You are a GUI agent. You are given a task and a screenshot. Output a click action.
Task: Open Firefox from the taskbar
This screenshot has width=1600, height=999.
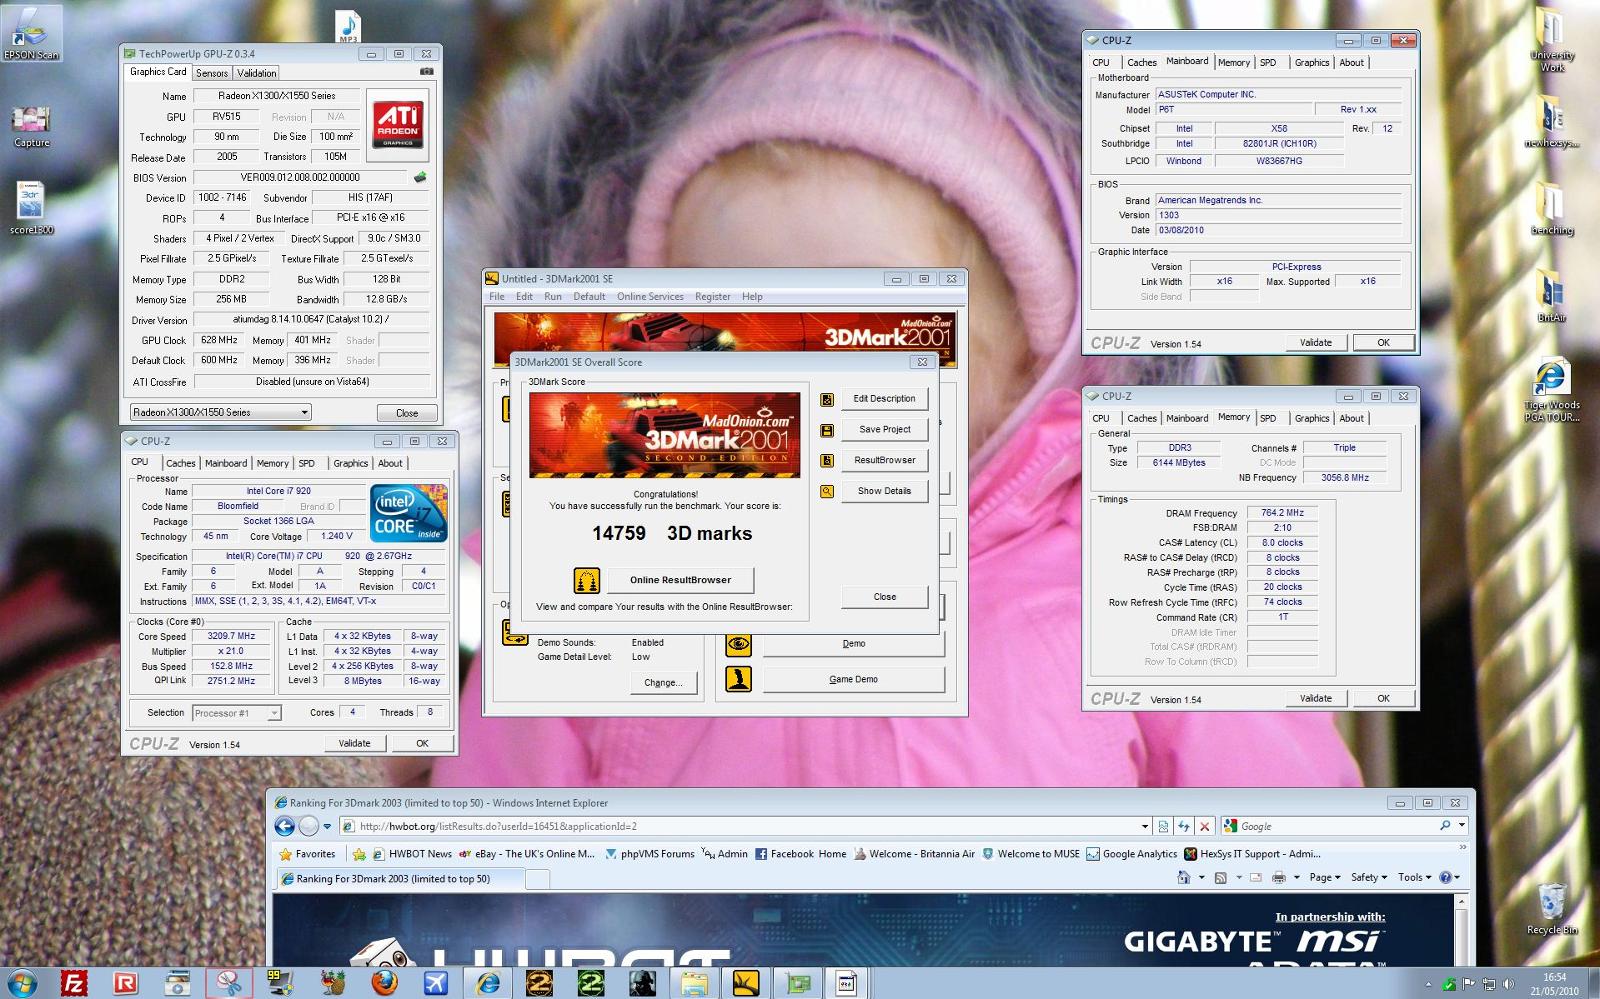(x=384, y=983)
